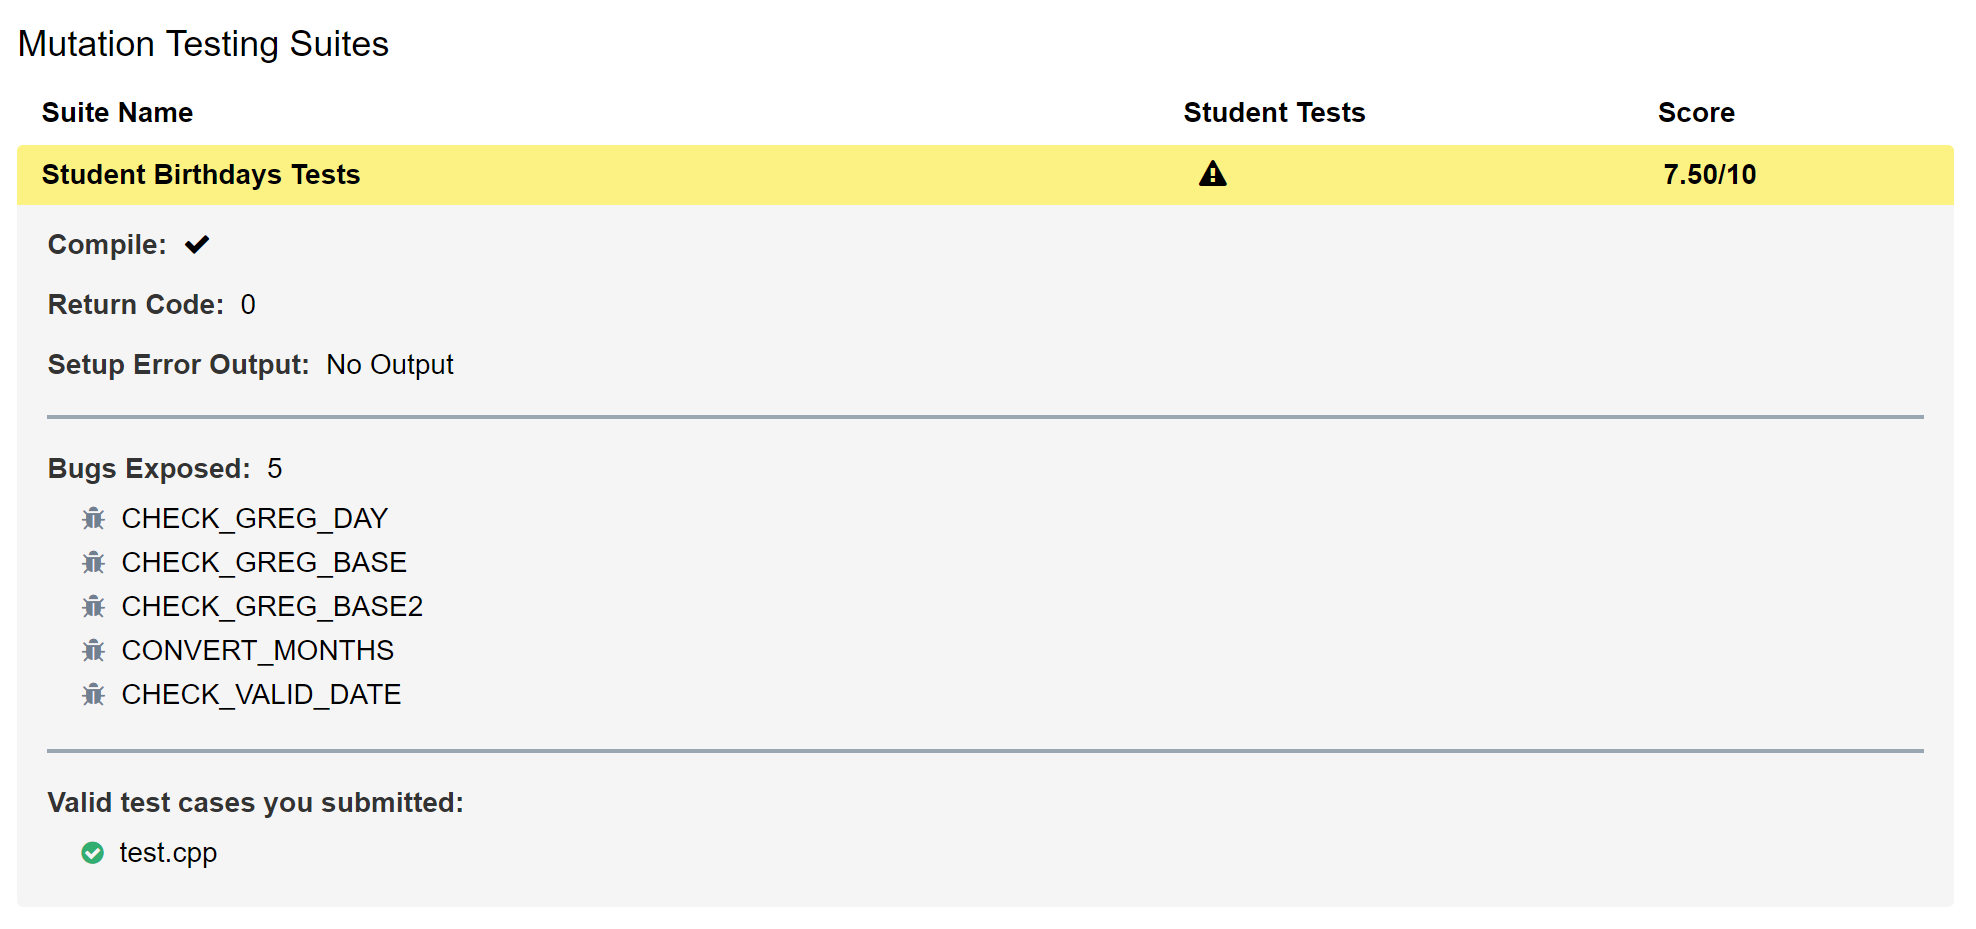Select the CHECK_VALID_DATE bug name

(x=261, y=694)
